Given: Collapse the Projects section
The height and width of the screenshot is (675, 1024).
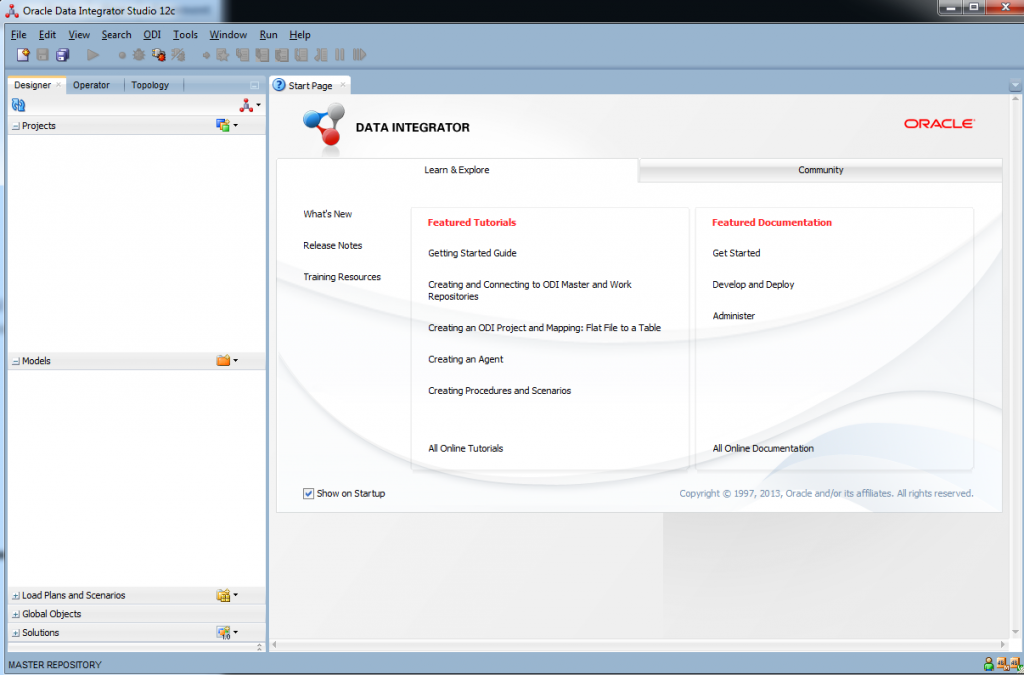Looking at the screenshot, I should click(x=15, y=126).
